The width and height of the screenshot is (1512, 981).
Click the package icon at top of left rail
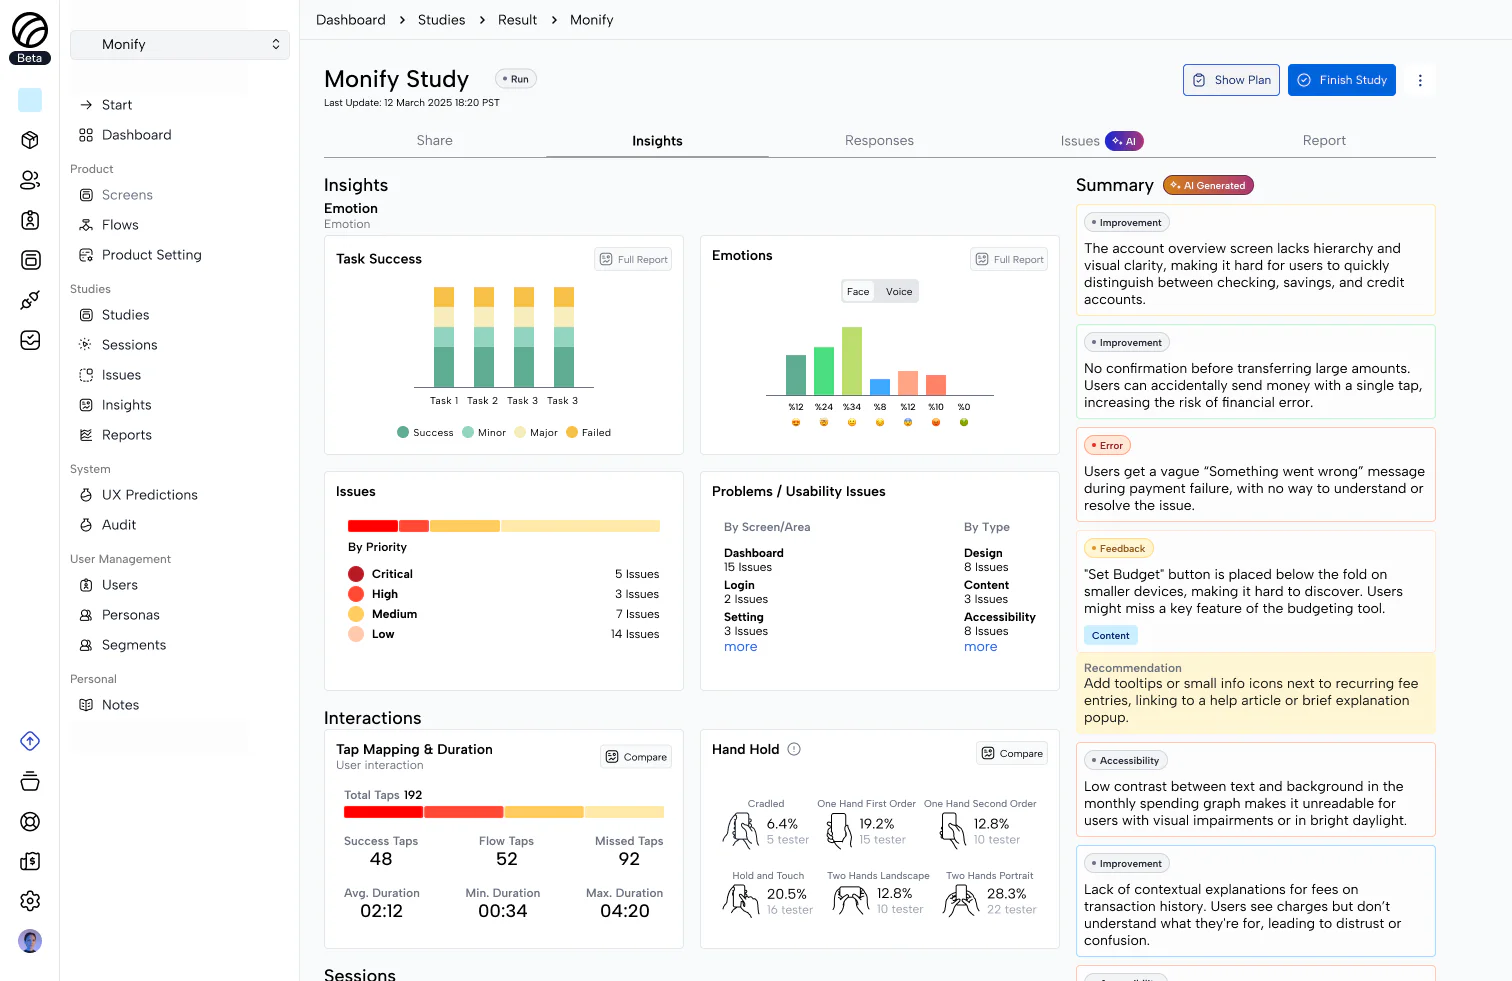30,140
